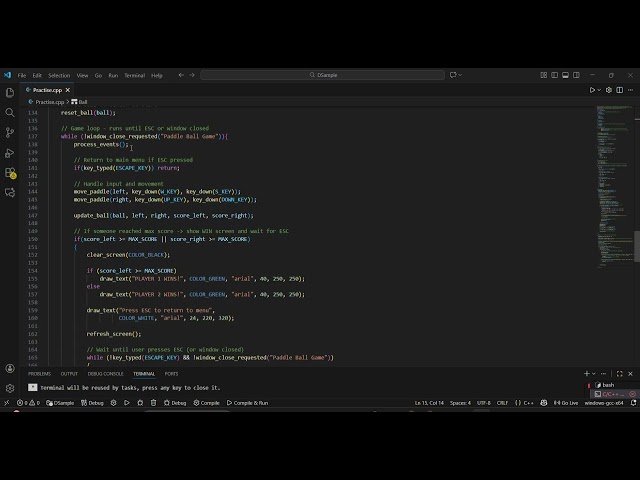Create a new terminal with plus icon
Screen dimensions: 640x480
point(587,373)
